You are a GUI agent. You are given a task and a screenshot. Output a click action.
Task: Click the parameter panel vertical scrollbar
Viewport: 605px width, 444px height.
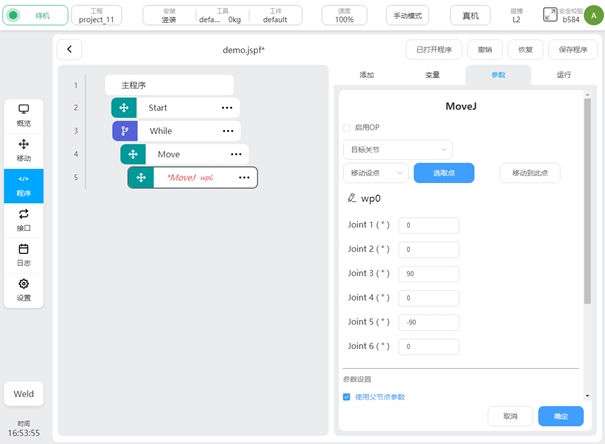pos(587,200)
